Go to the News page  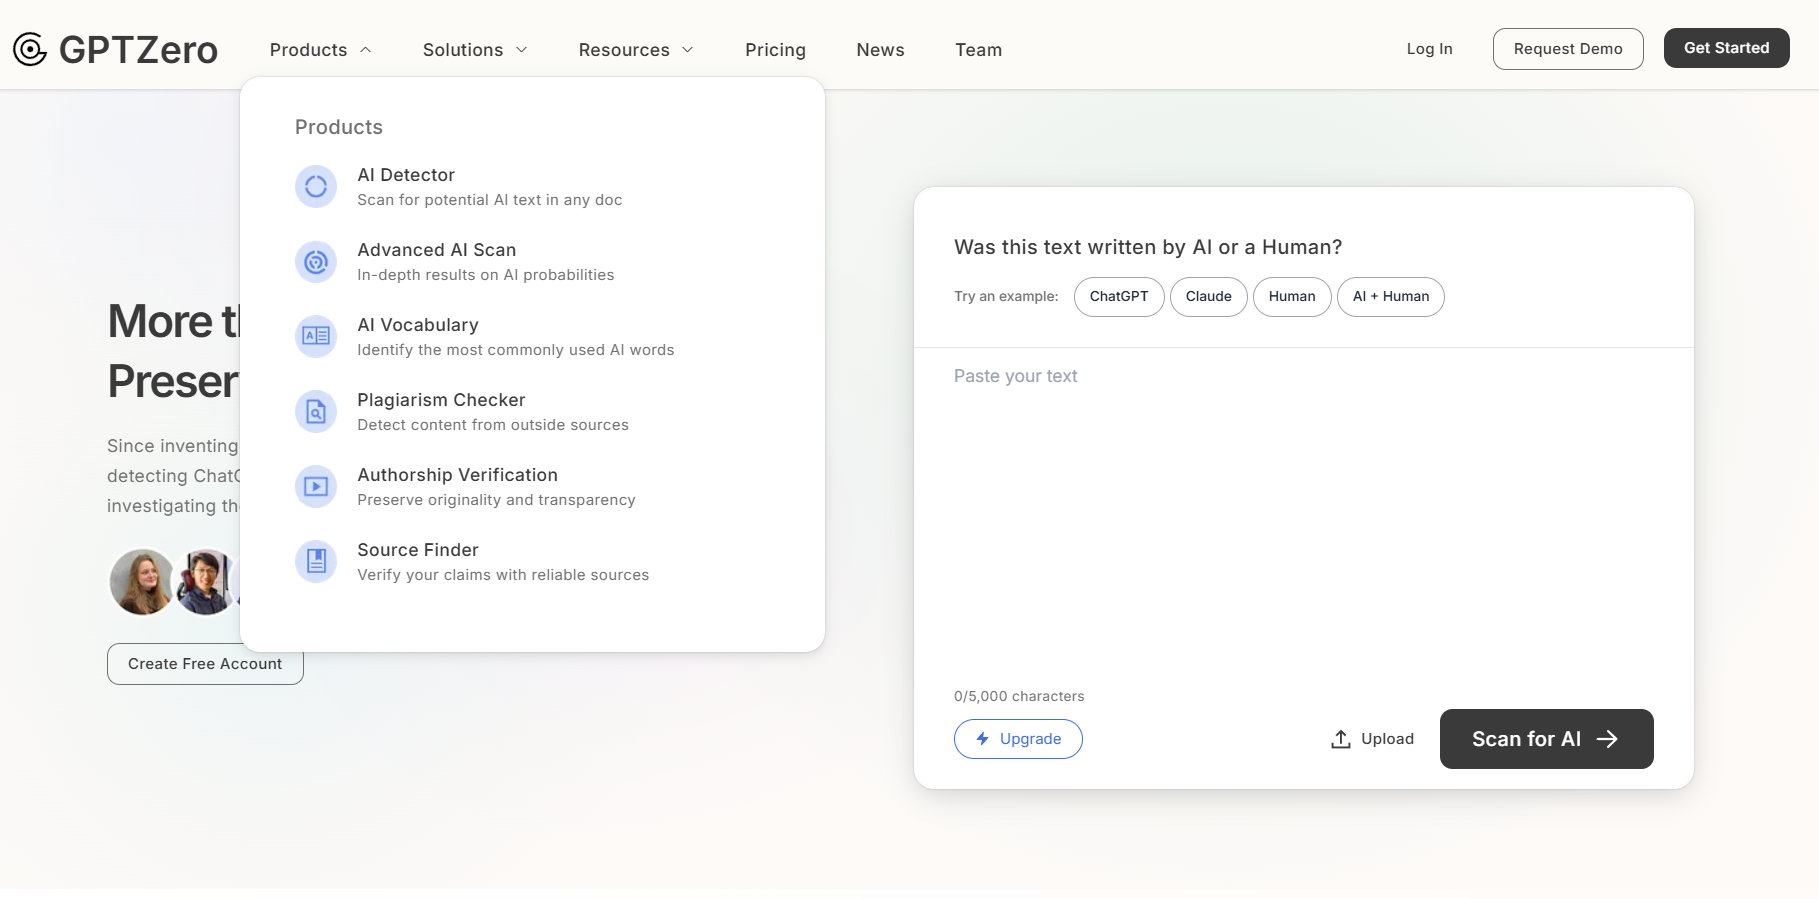(x=880, y=50)
